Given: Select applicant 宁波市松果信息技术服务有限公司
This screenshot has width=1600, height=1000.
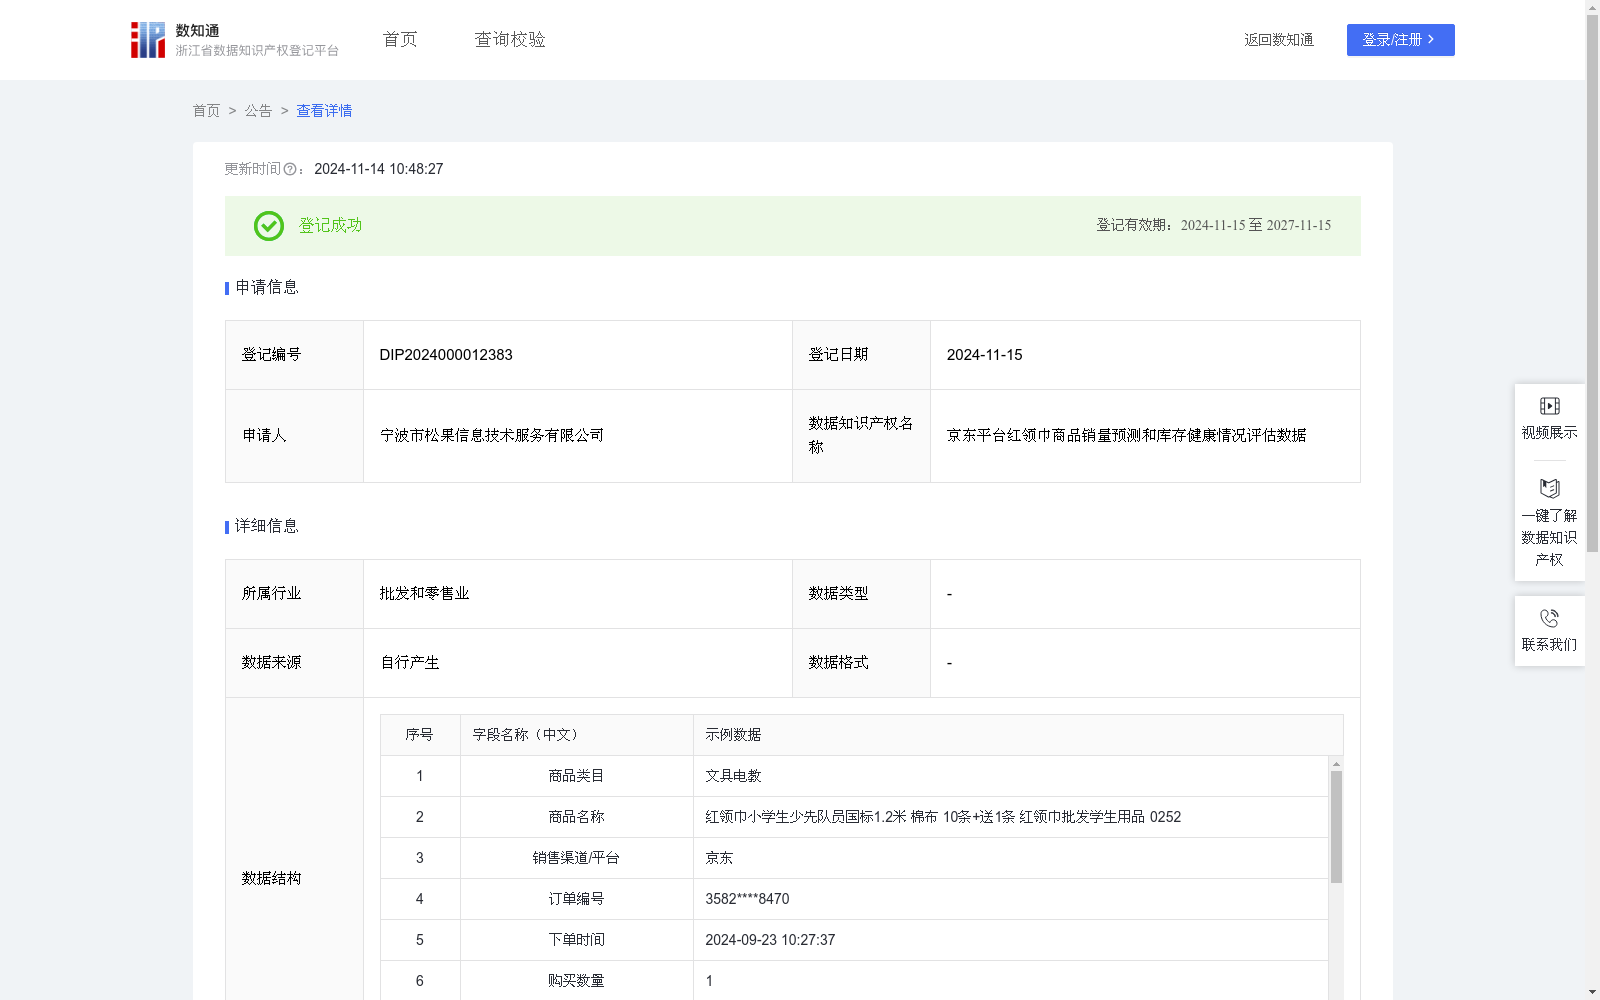Looking at the screenshot, I should [492, 436].
